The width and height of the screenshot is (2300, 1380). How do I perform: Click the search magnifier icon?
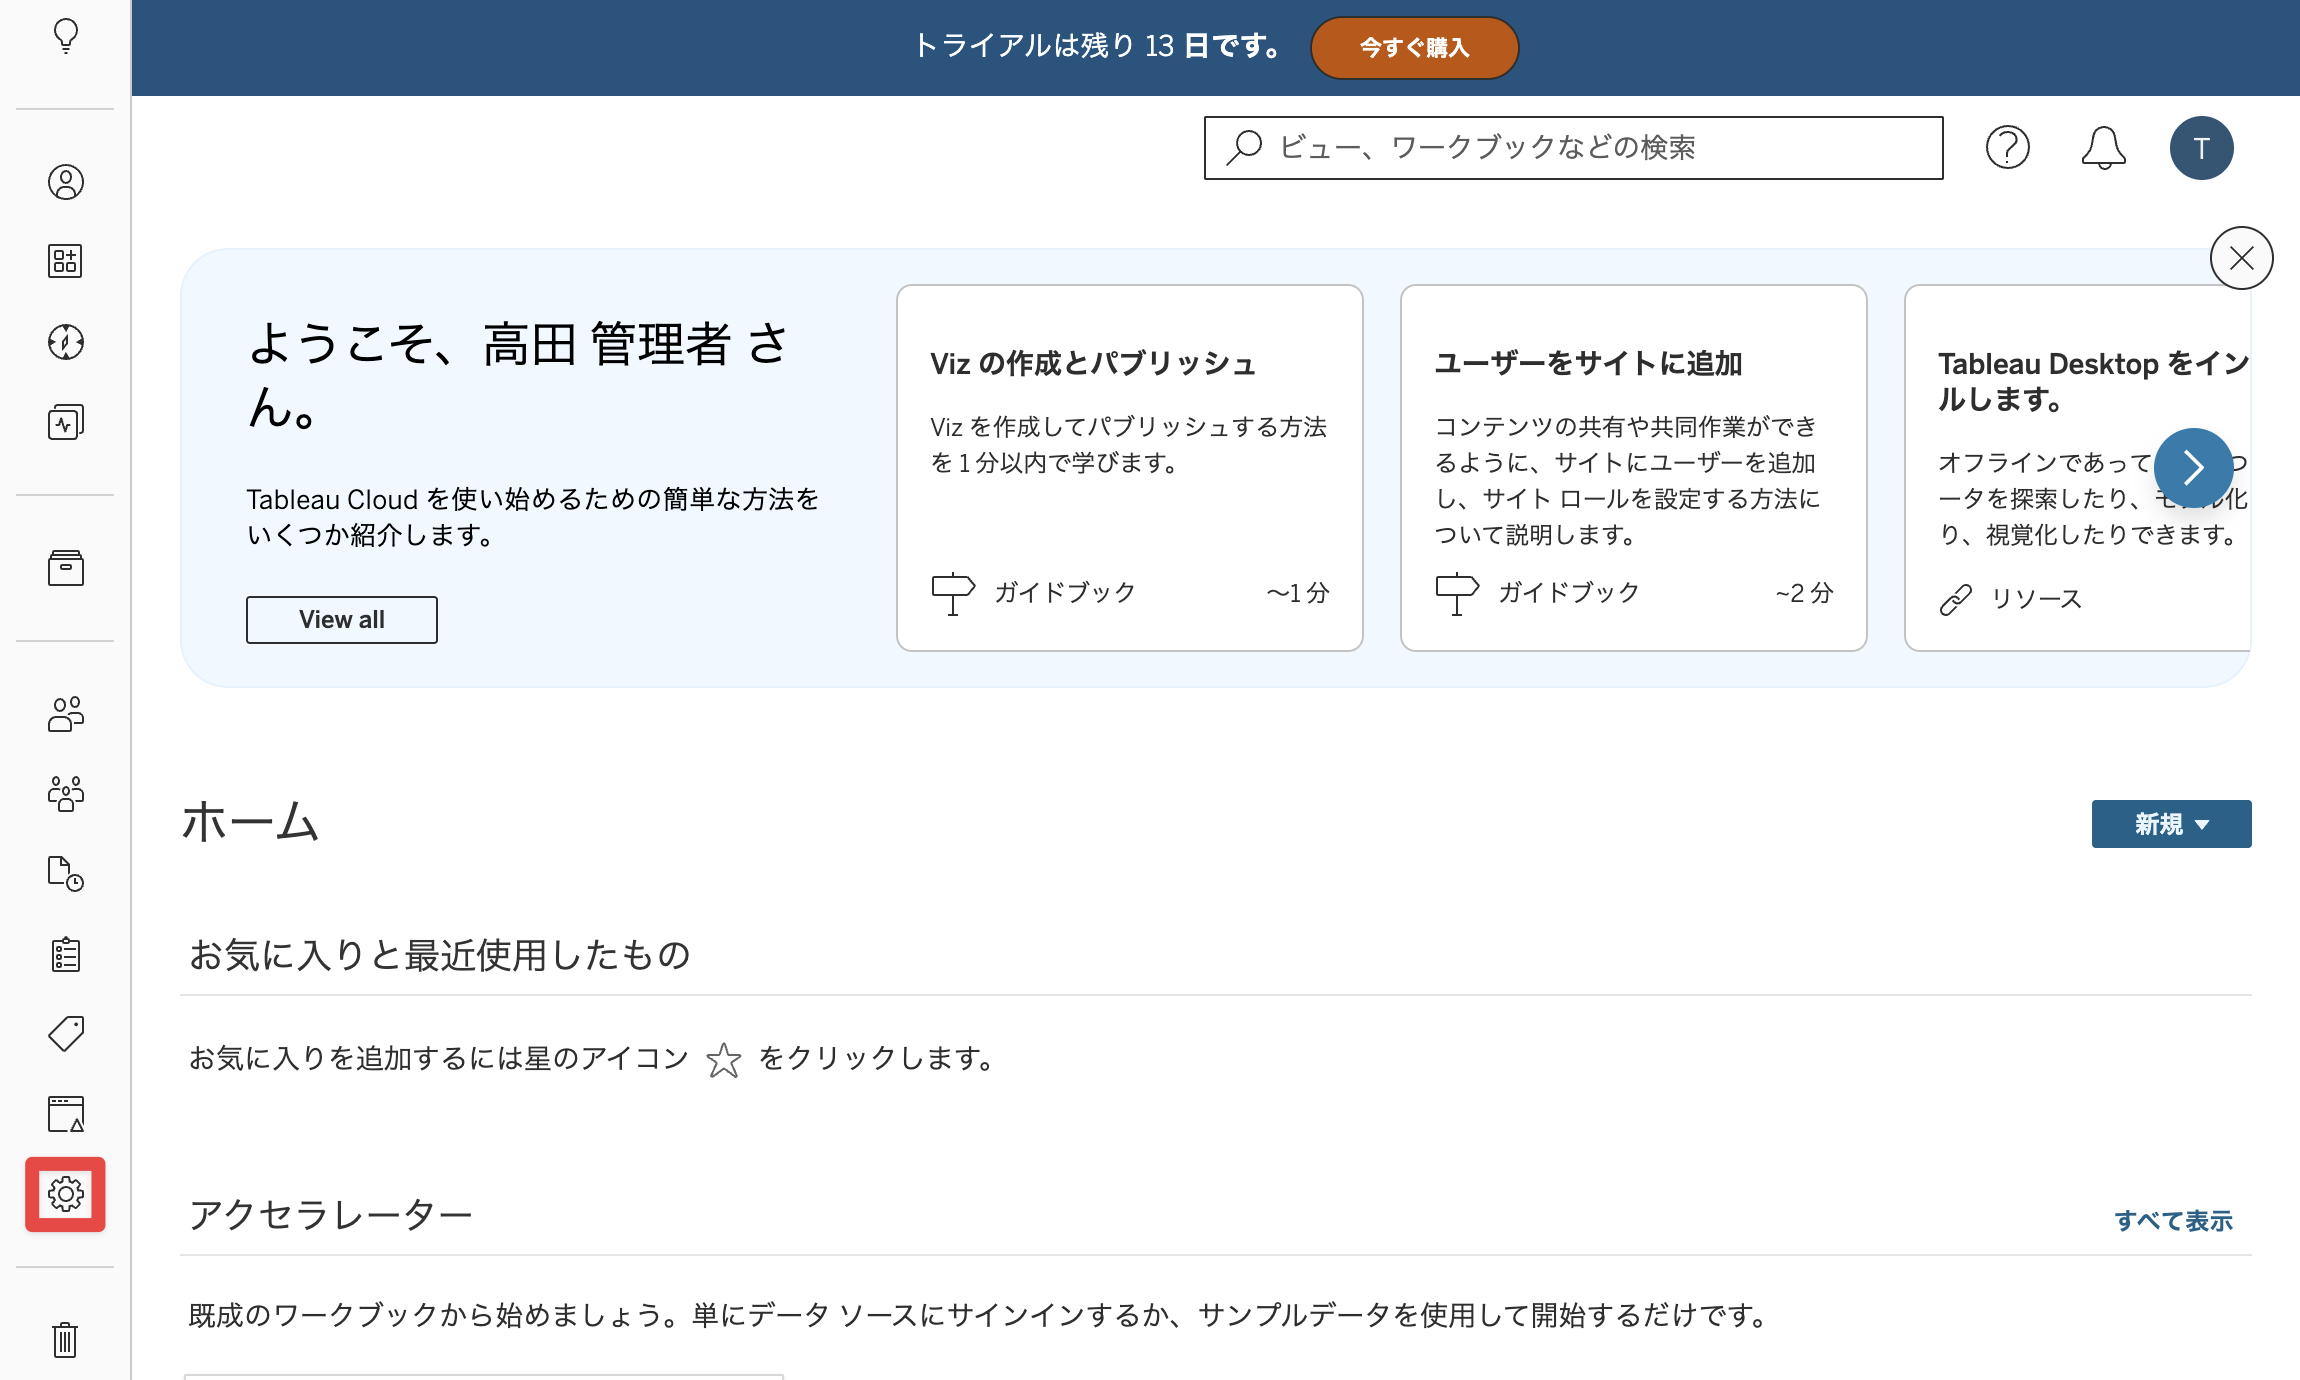(x=1244, y=148)
